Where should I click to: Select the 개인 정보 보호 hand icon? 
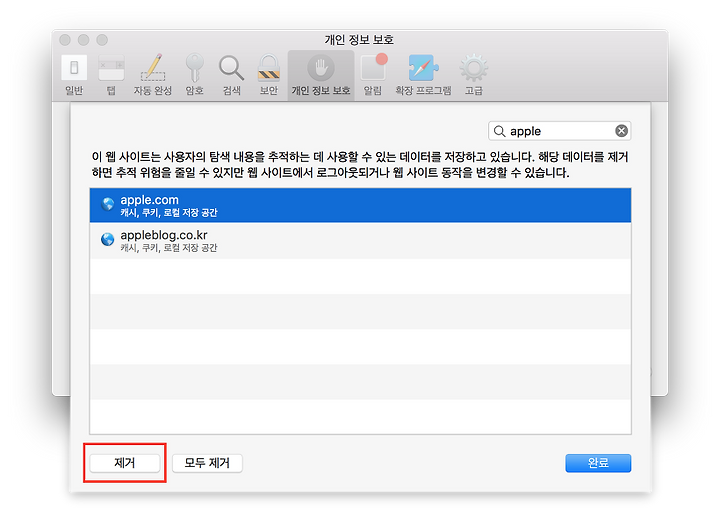click(x=321, y=68)
